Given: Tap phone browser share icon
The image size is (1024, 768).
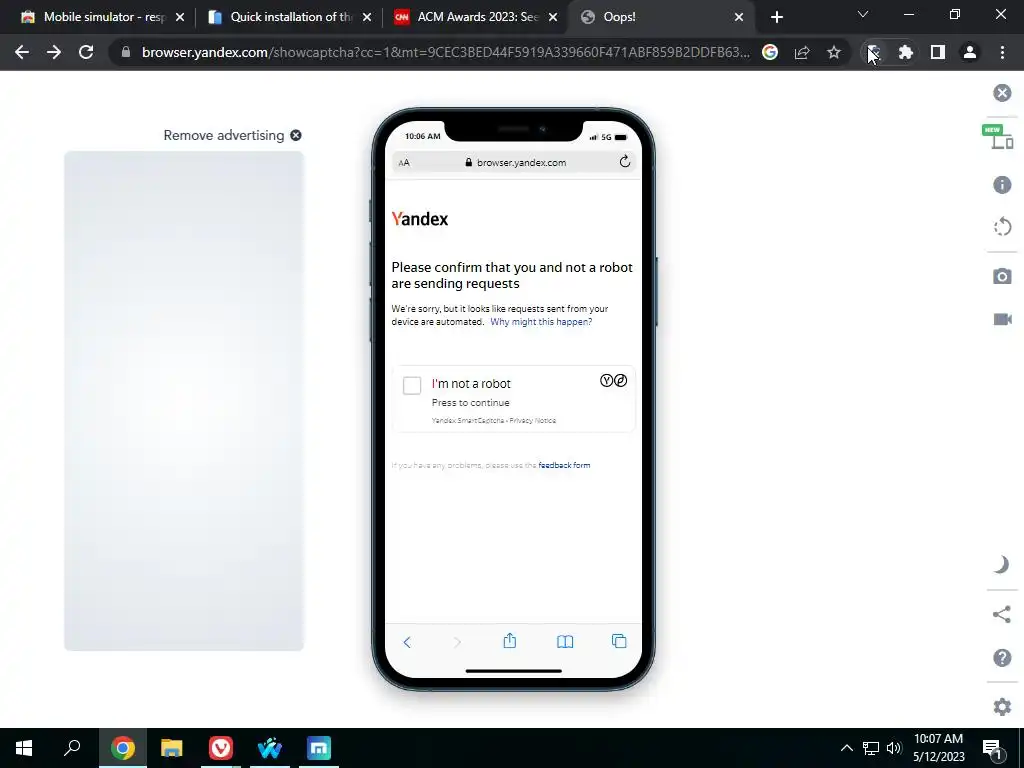Looking at the screenshot, I should pos(510,641).
